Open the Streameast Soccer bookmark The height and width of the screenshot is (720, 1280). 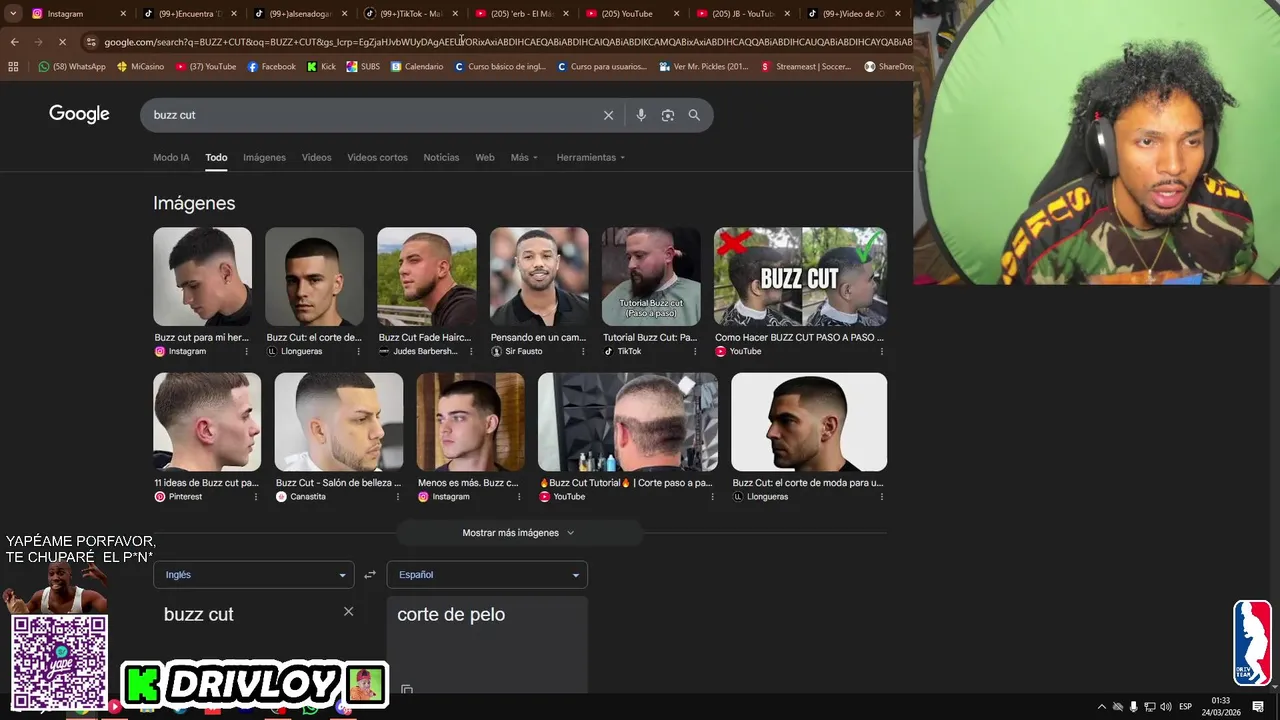click(808, 67)
